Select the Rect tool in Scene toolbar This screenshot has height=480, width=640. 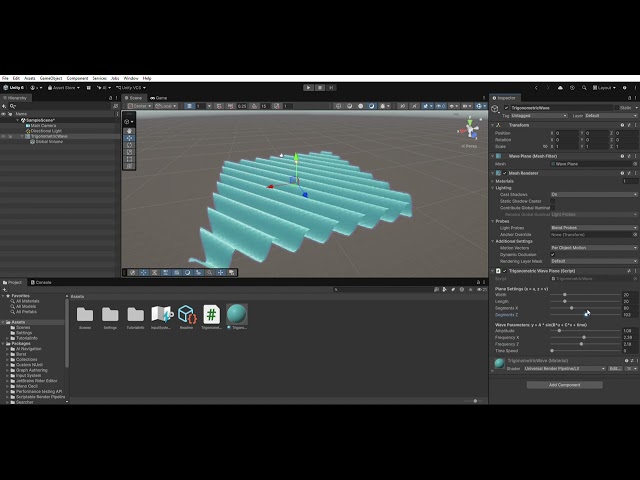coord(129,159)
